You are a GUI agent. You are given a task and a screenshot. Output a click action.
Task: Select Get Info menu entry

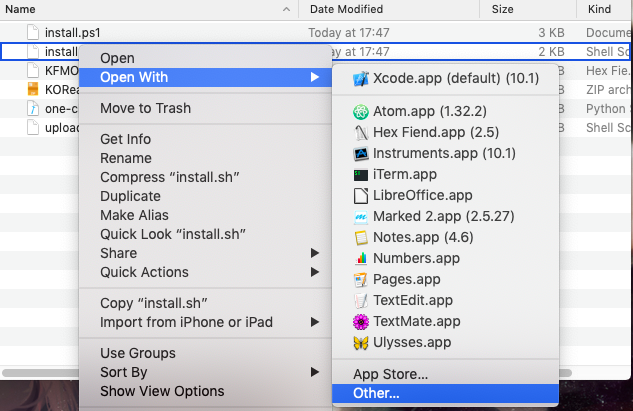pos(126,139)
